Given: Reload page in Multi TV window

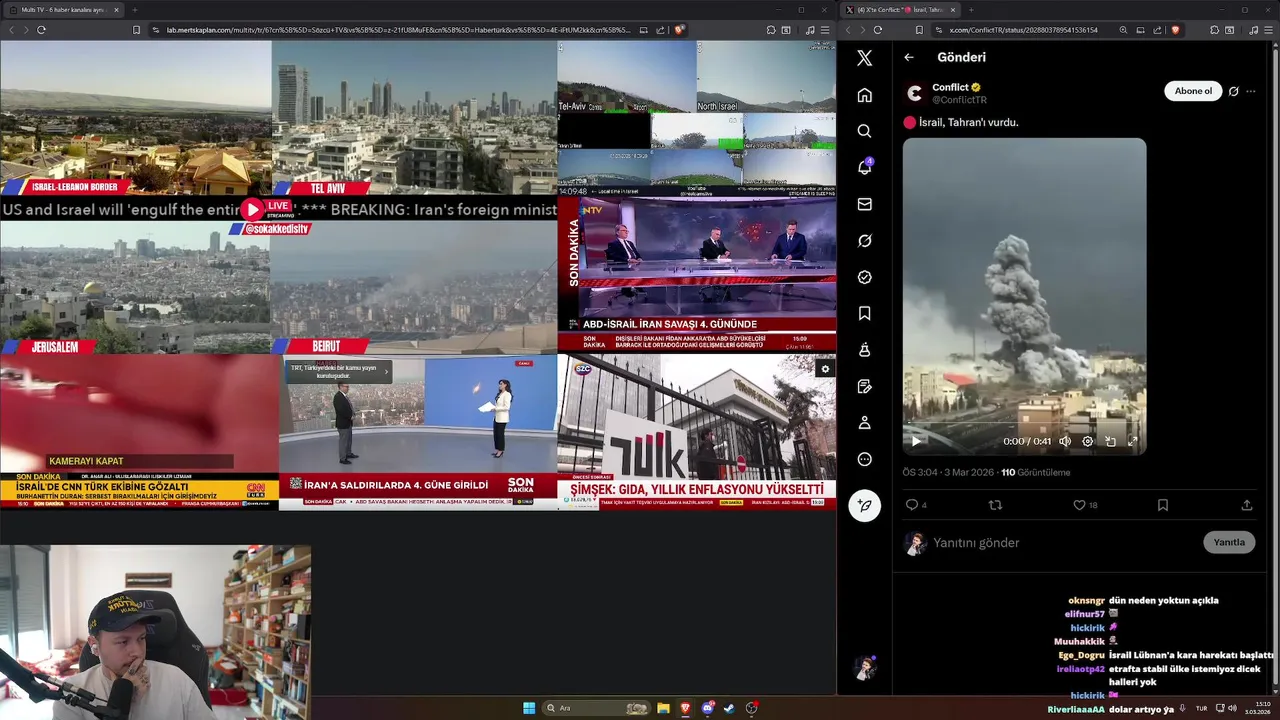Looking at the screenshot, I should [41, 30].
